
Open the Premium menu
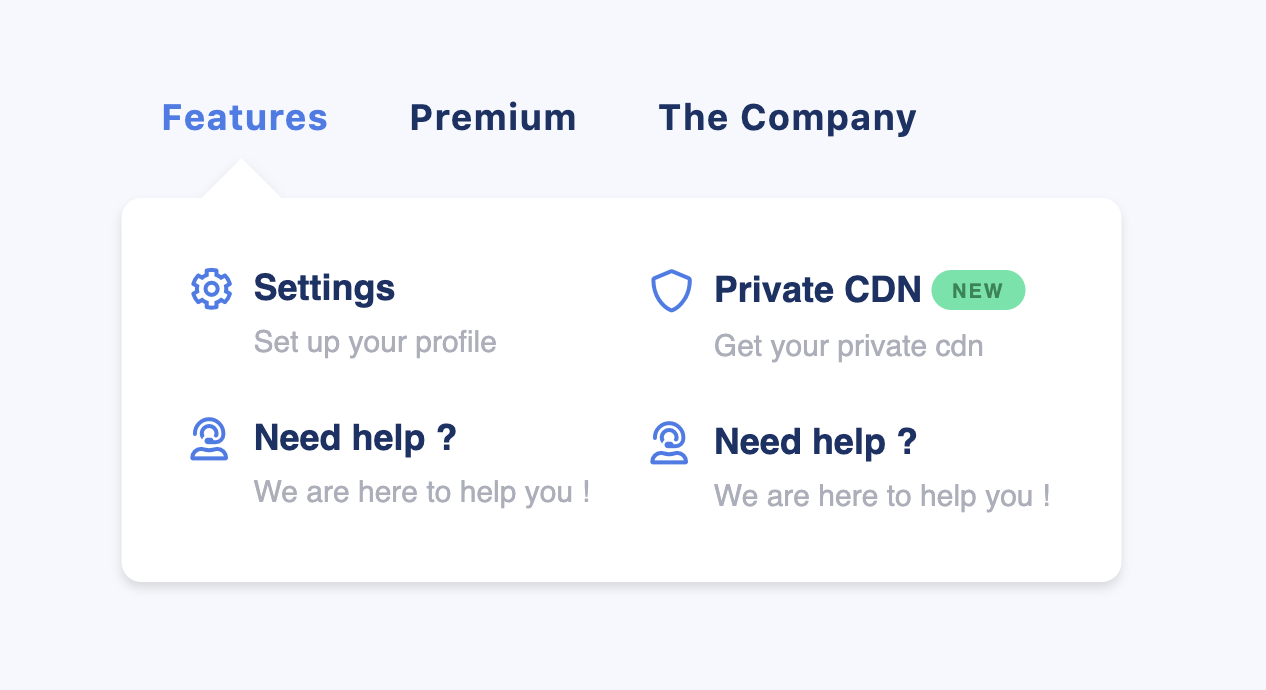[x=493, y=118]
